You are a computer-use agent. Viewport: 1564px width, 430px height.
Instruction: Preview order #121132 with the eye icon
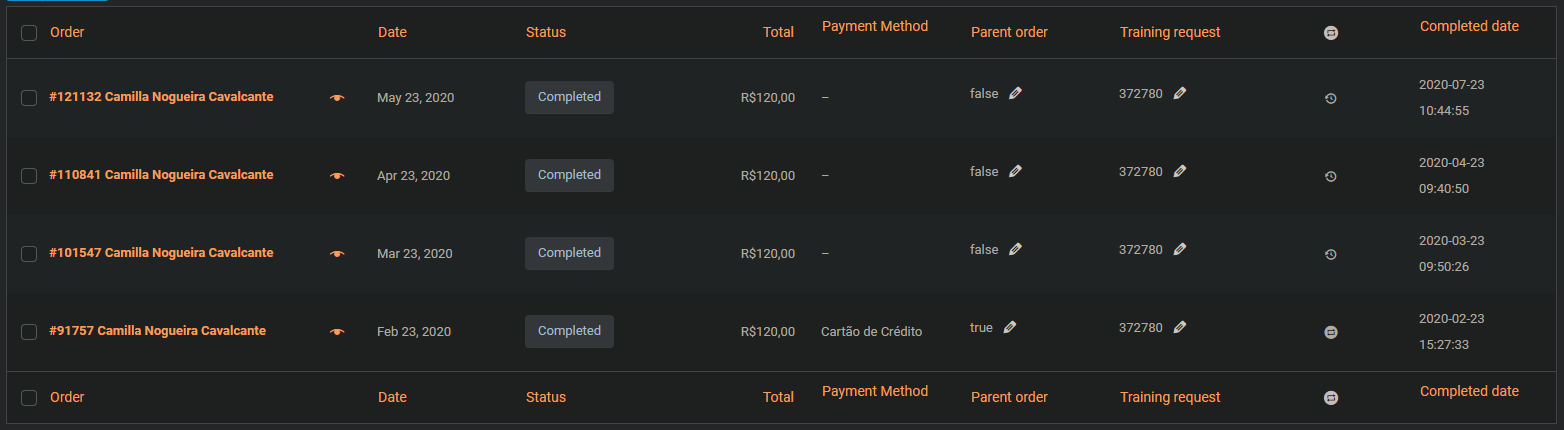point(337,98)
